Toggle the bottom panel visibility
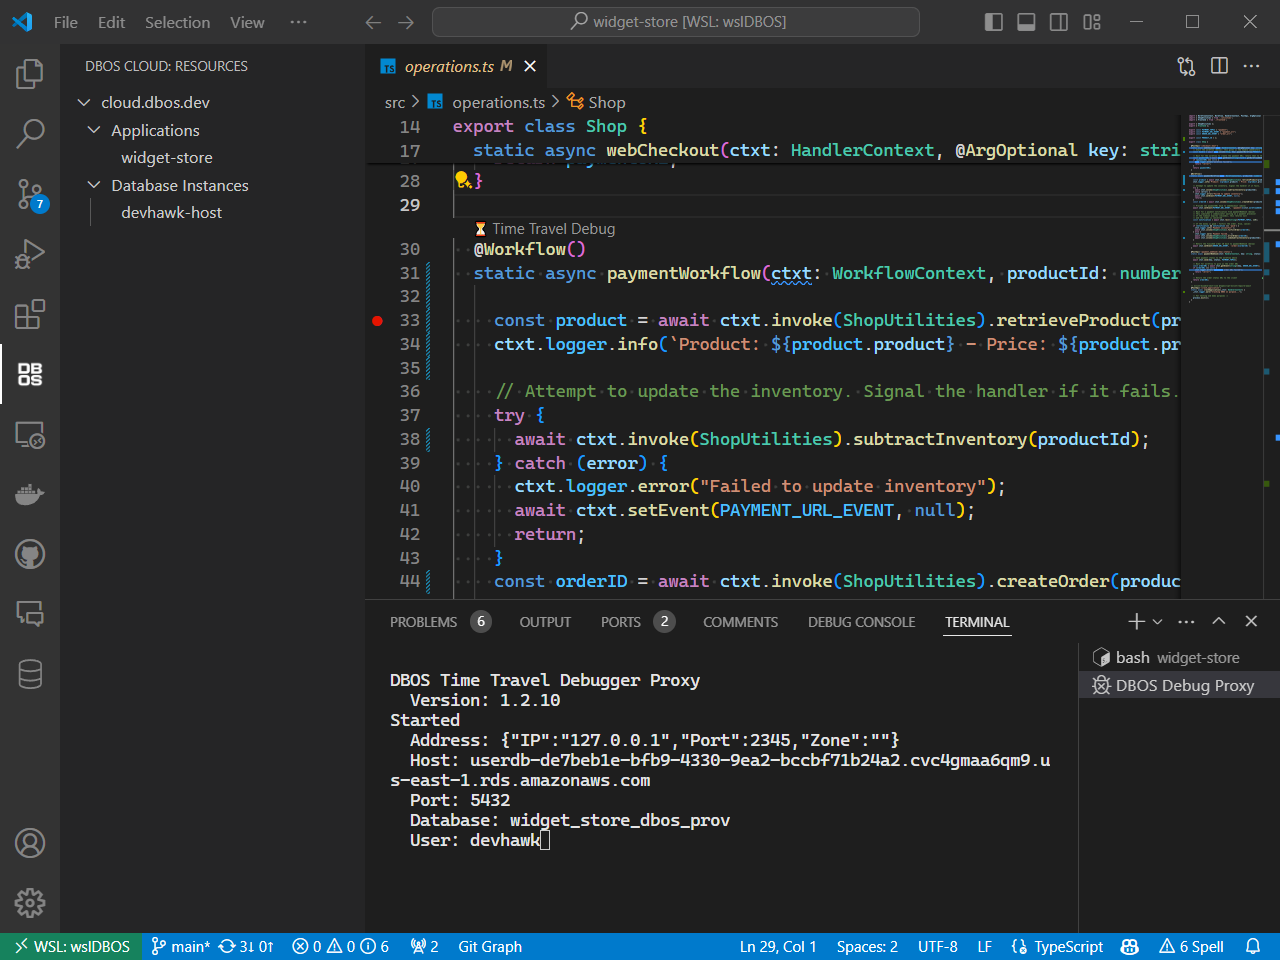The height and width of the screenshot is (960, 1280). click(x=1026, y=22)
